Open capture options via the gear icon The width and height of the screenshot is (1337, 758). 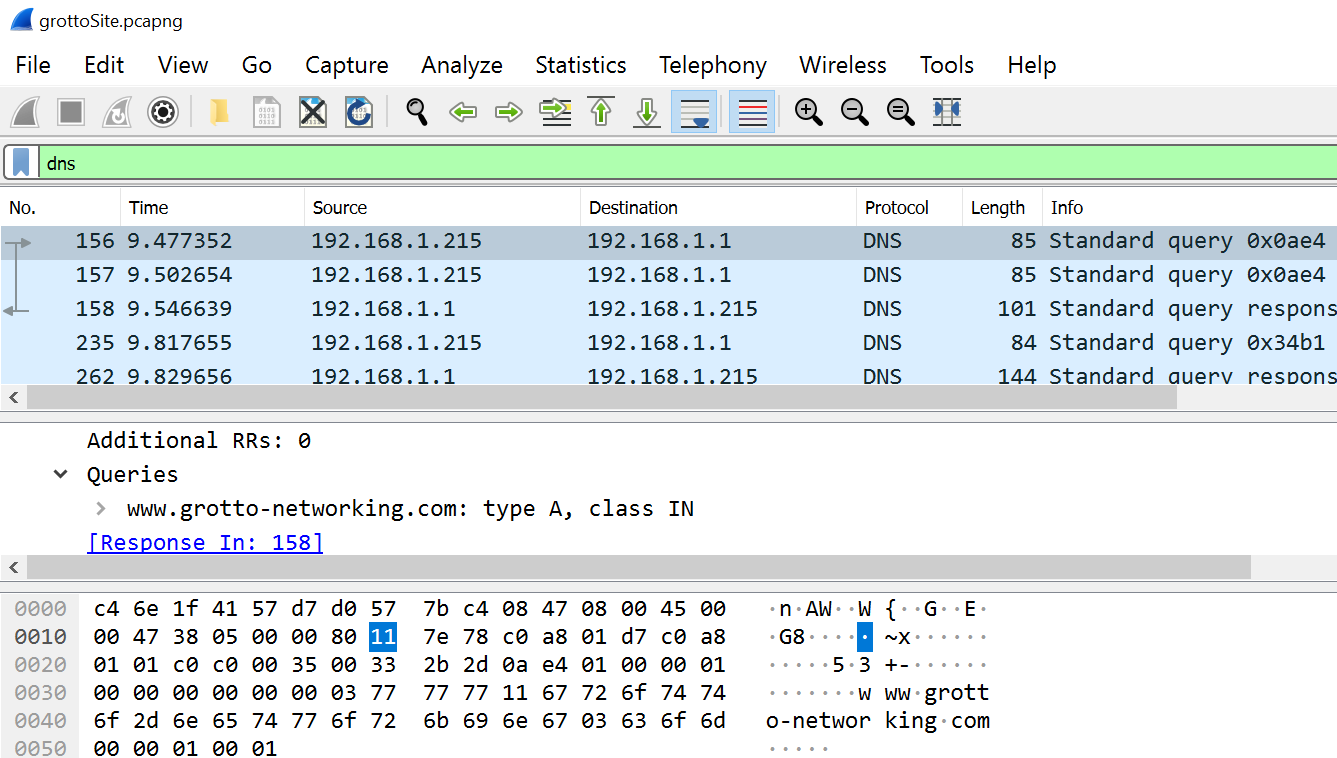162,111
